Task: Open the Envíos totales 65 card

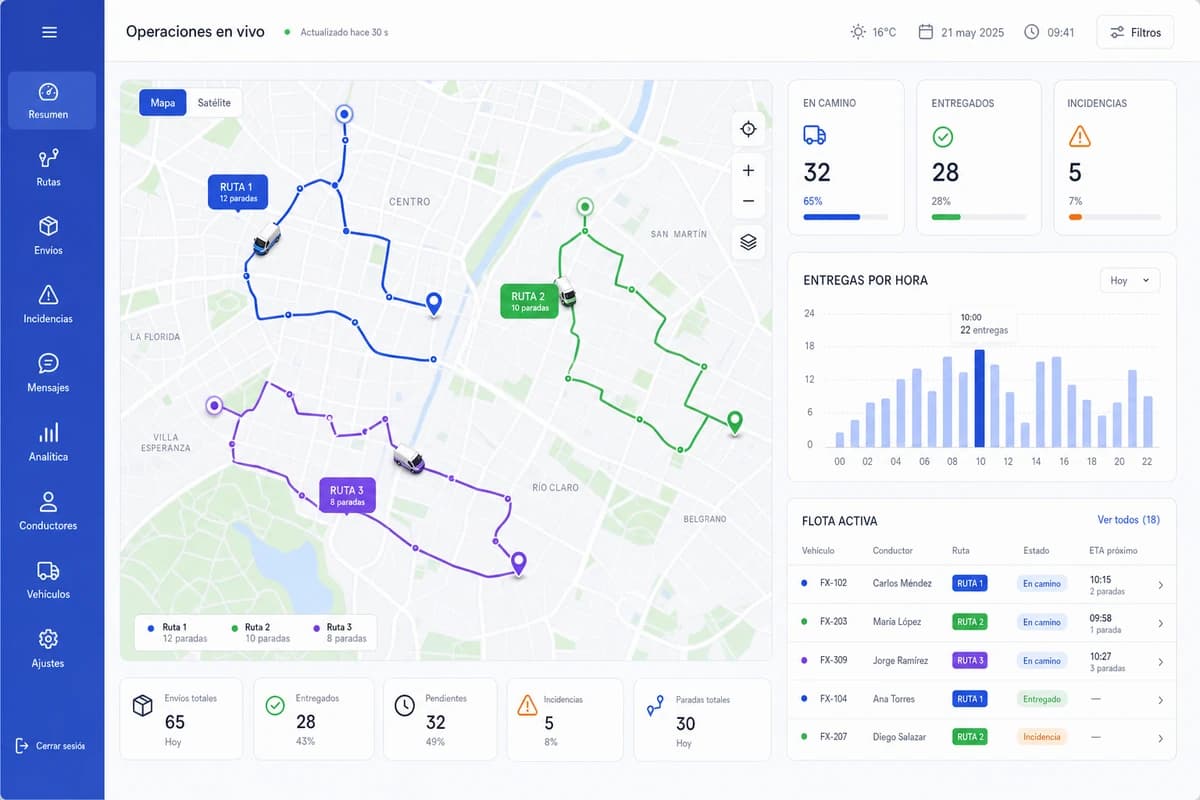Action: [181, 719]
